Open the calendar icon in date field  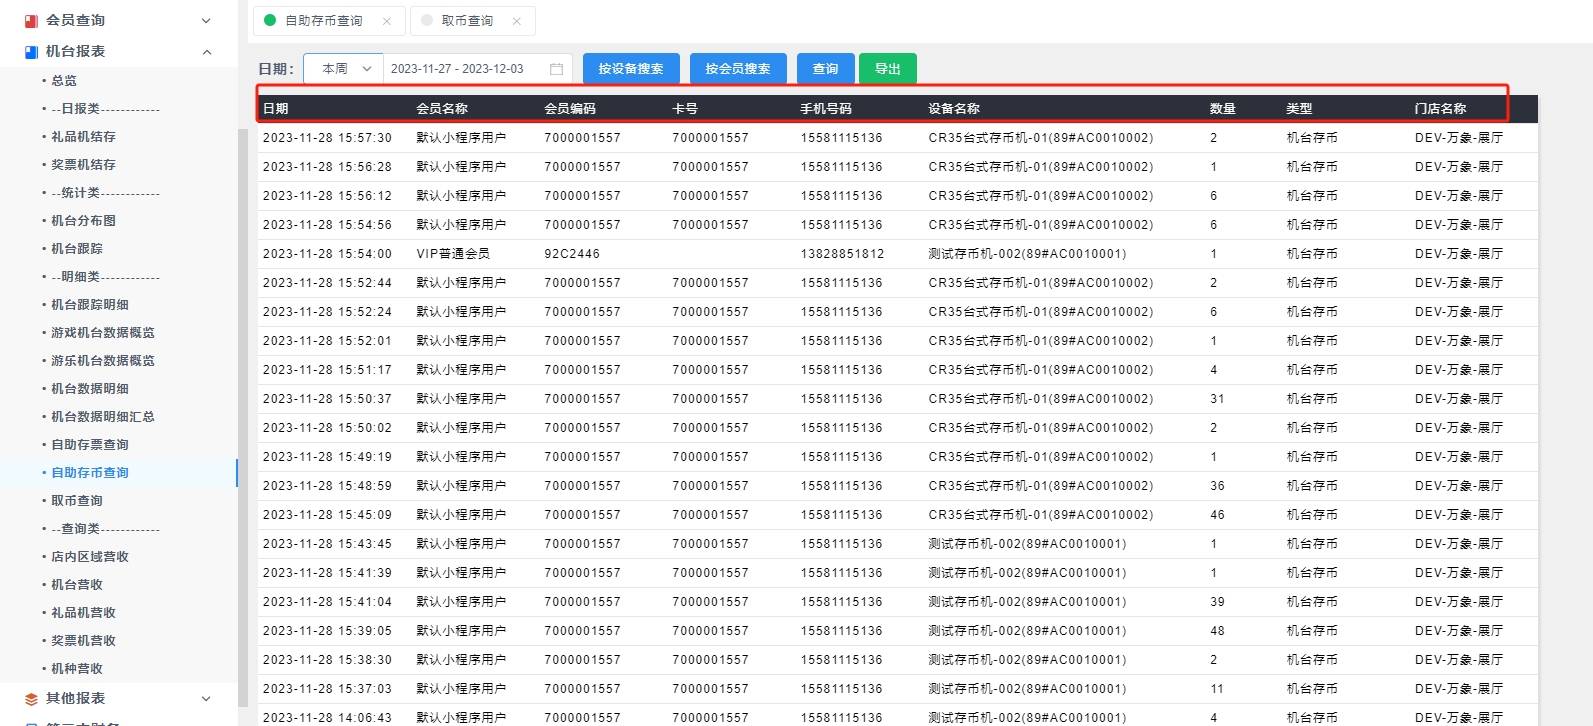click(557, 69)
